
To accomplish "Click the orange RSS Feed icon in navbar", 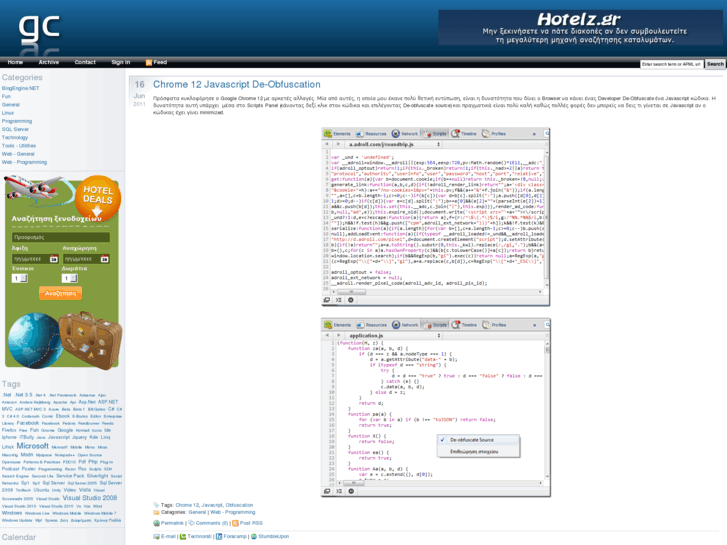I will 149,62.
